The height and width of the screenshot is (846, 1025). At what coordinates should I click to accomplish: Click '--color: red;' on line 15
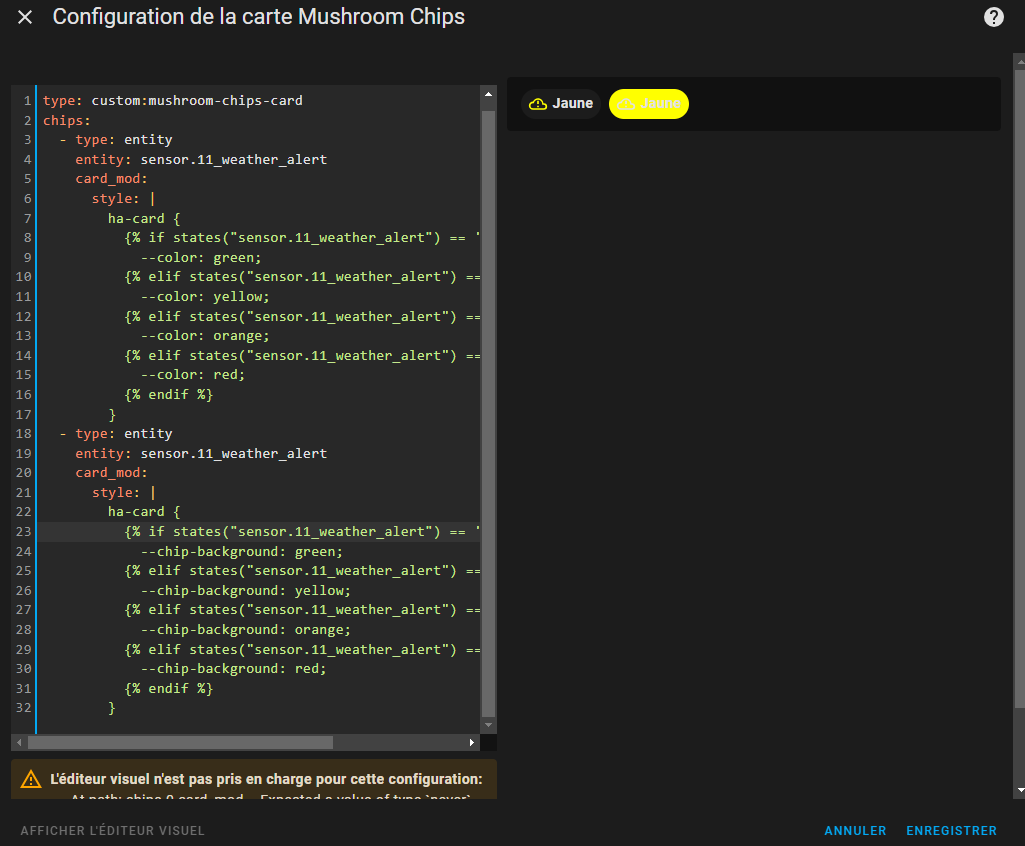(193, 375)
